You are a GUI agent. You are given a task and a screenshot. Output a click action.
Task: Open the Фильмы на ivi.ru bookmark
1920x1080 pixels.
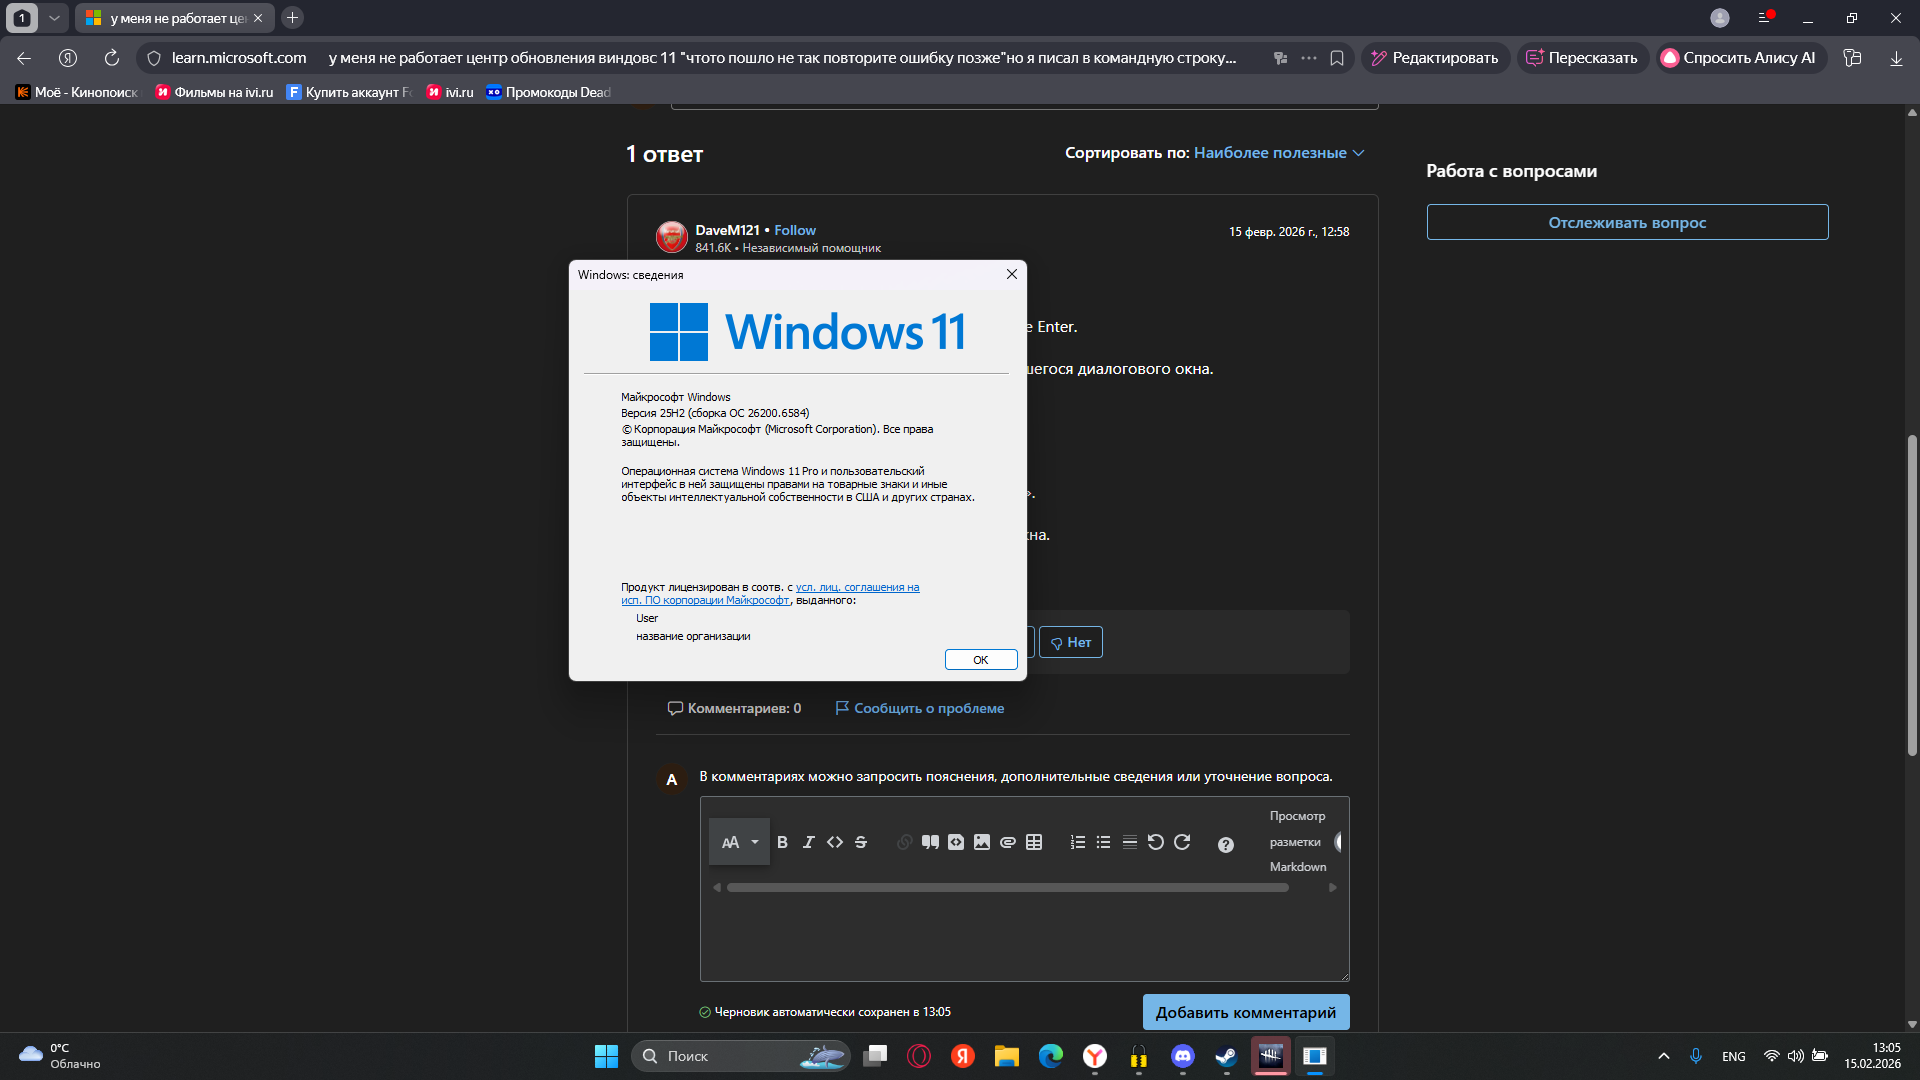[214, 92]
